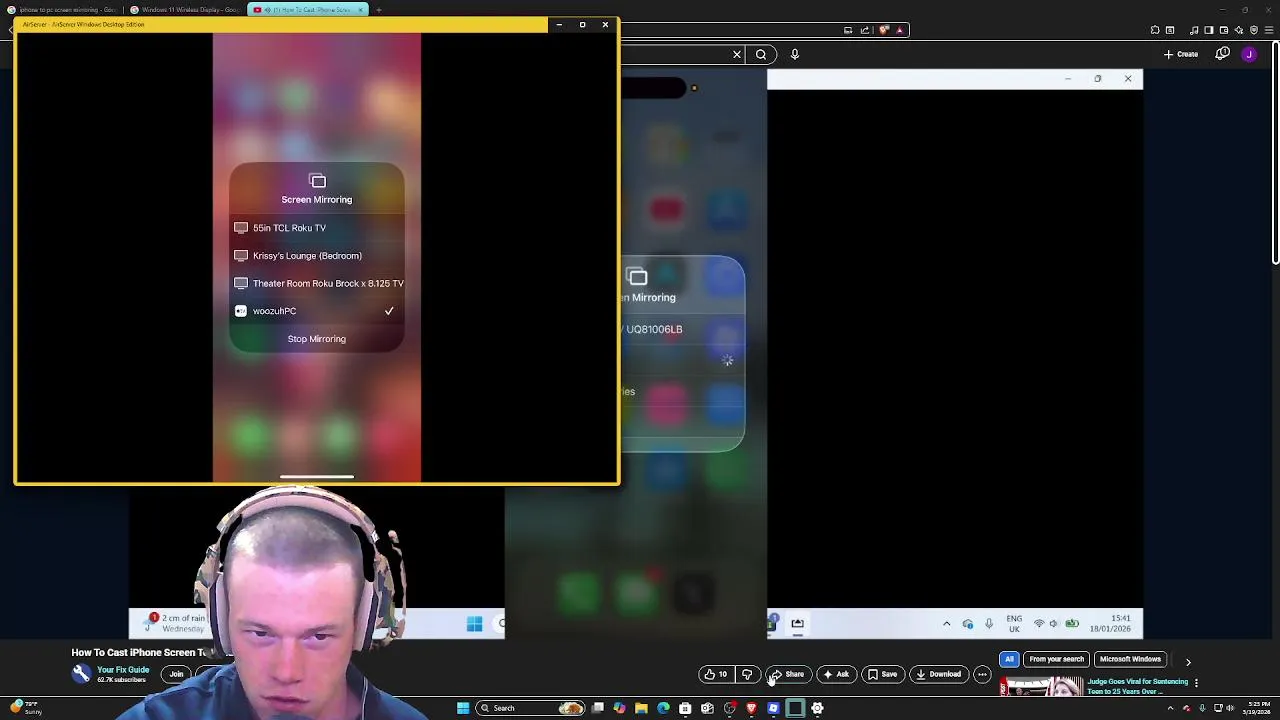Open browser extensions puzzle icon
This screenshot has width=1280, height=720.
[x=1155, y=30]
